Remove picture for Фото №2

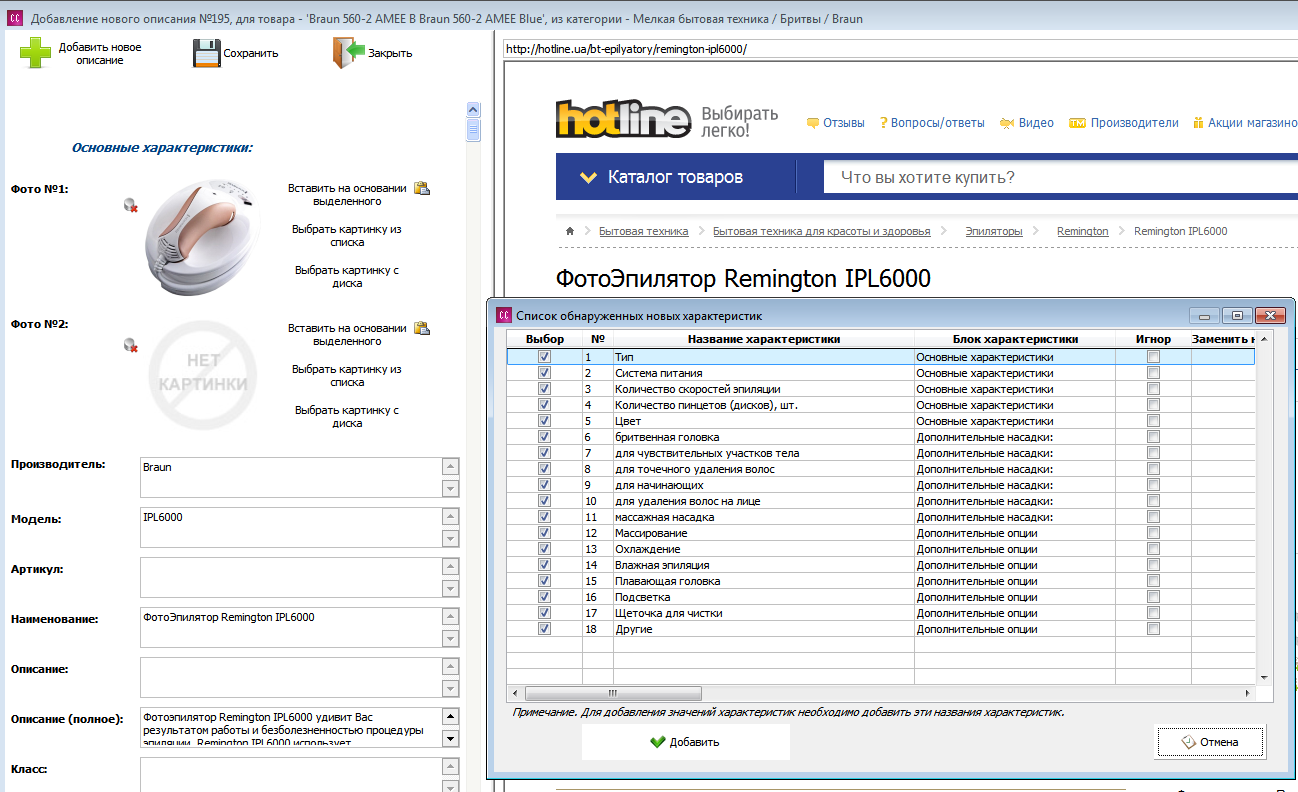coord(131,345)
